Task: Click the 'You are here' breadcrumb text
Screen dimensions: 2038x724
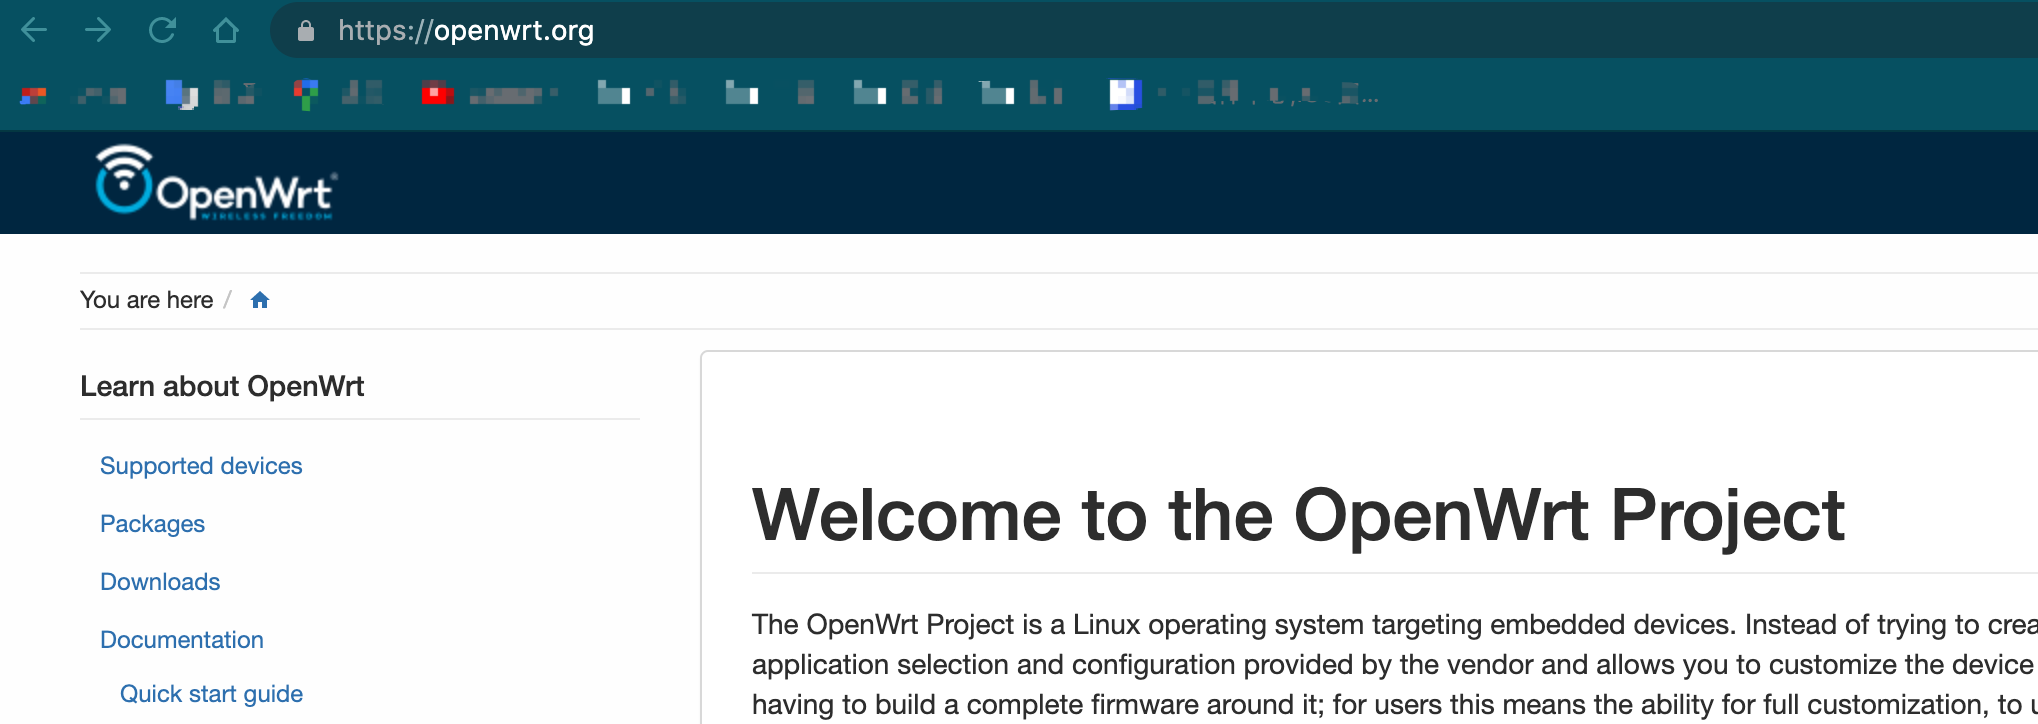Action: coord(146,300)
